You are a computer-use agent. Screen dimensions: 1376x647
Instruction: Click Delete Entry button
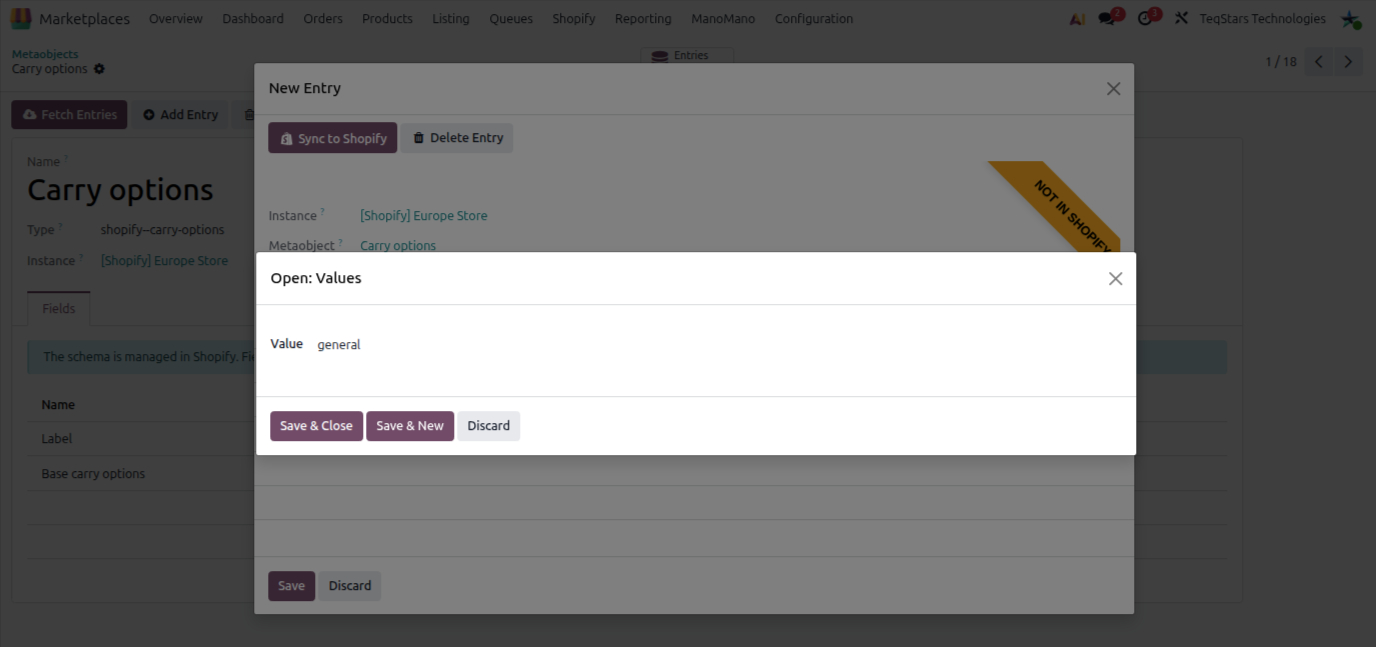(458, 138)
